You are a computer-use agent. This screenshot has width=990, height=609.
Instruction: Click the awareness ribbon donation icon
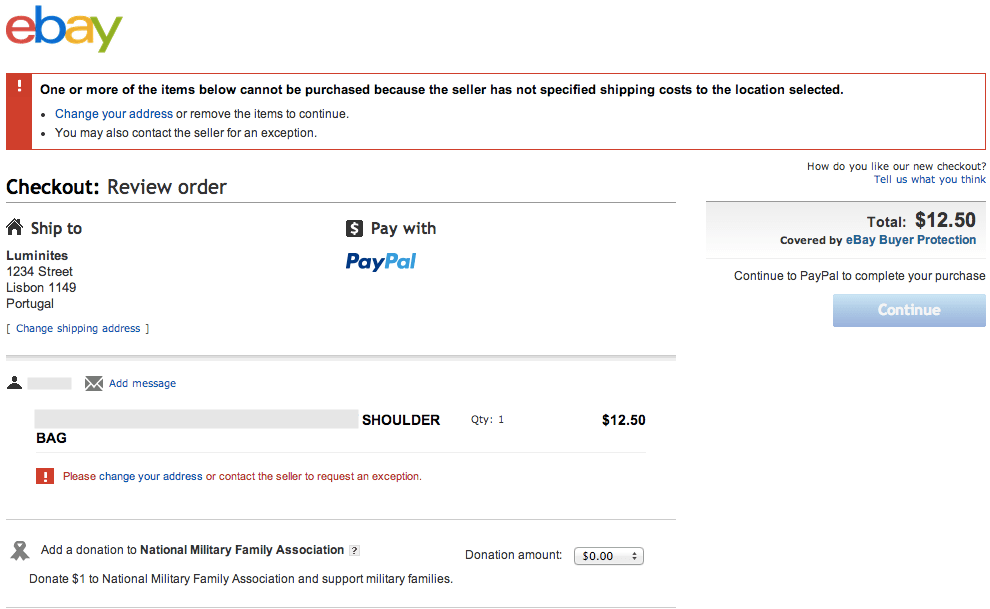pyautogui.click(x=19, y=550)
